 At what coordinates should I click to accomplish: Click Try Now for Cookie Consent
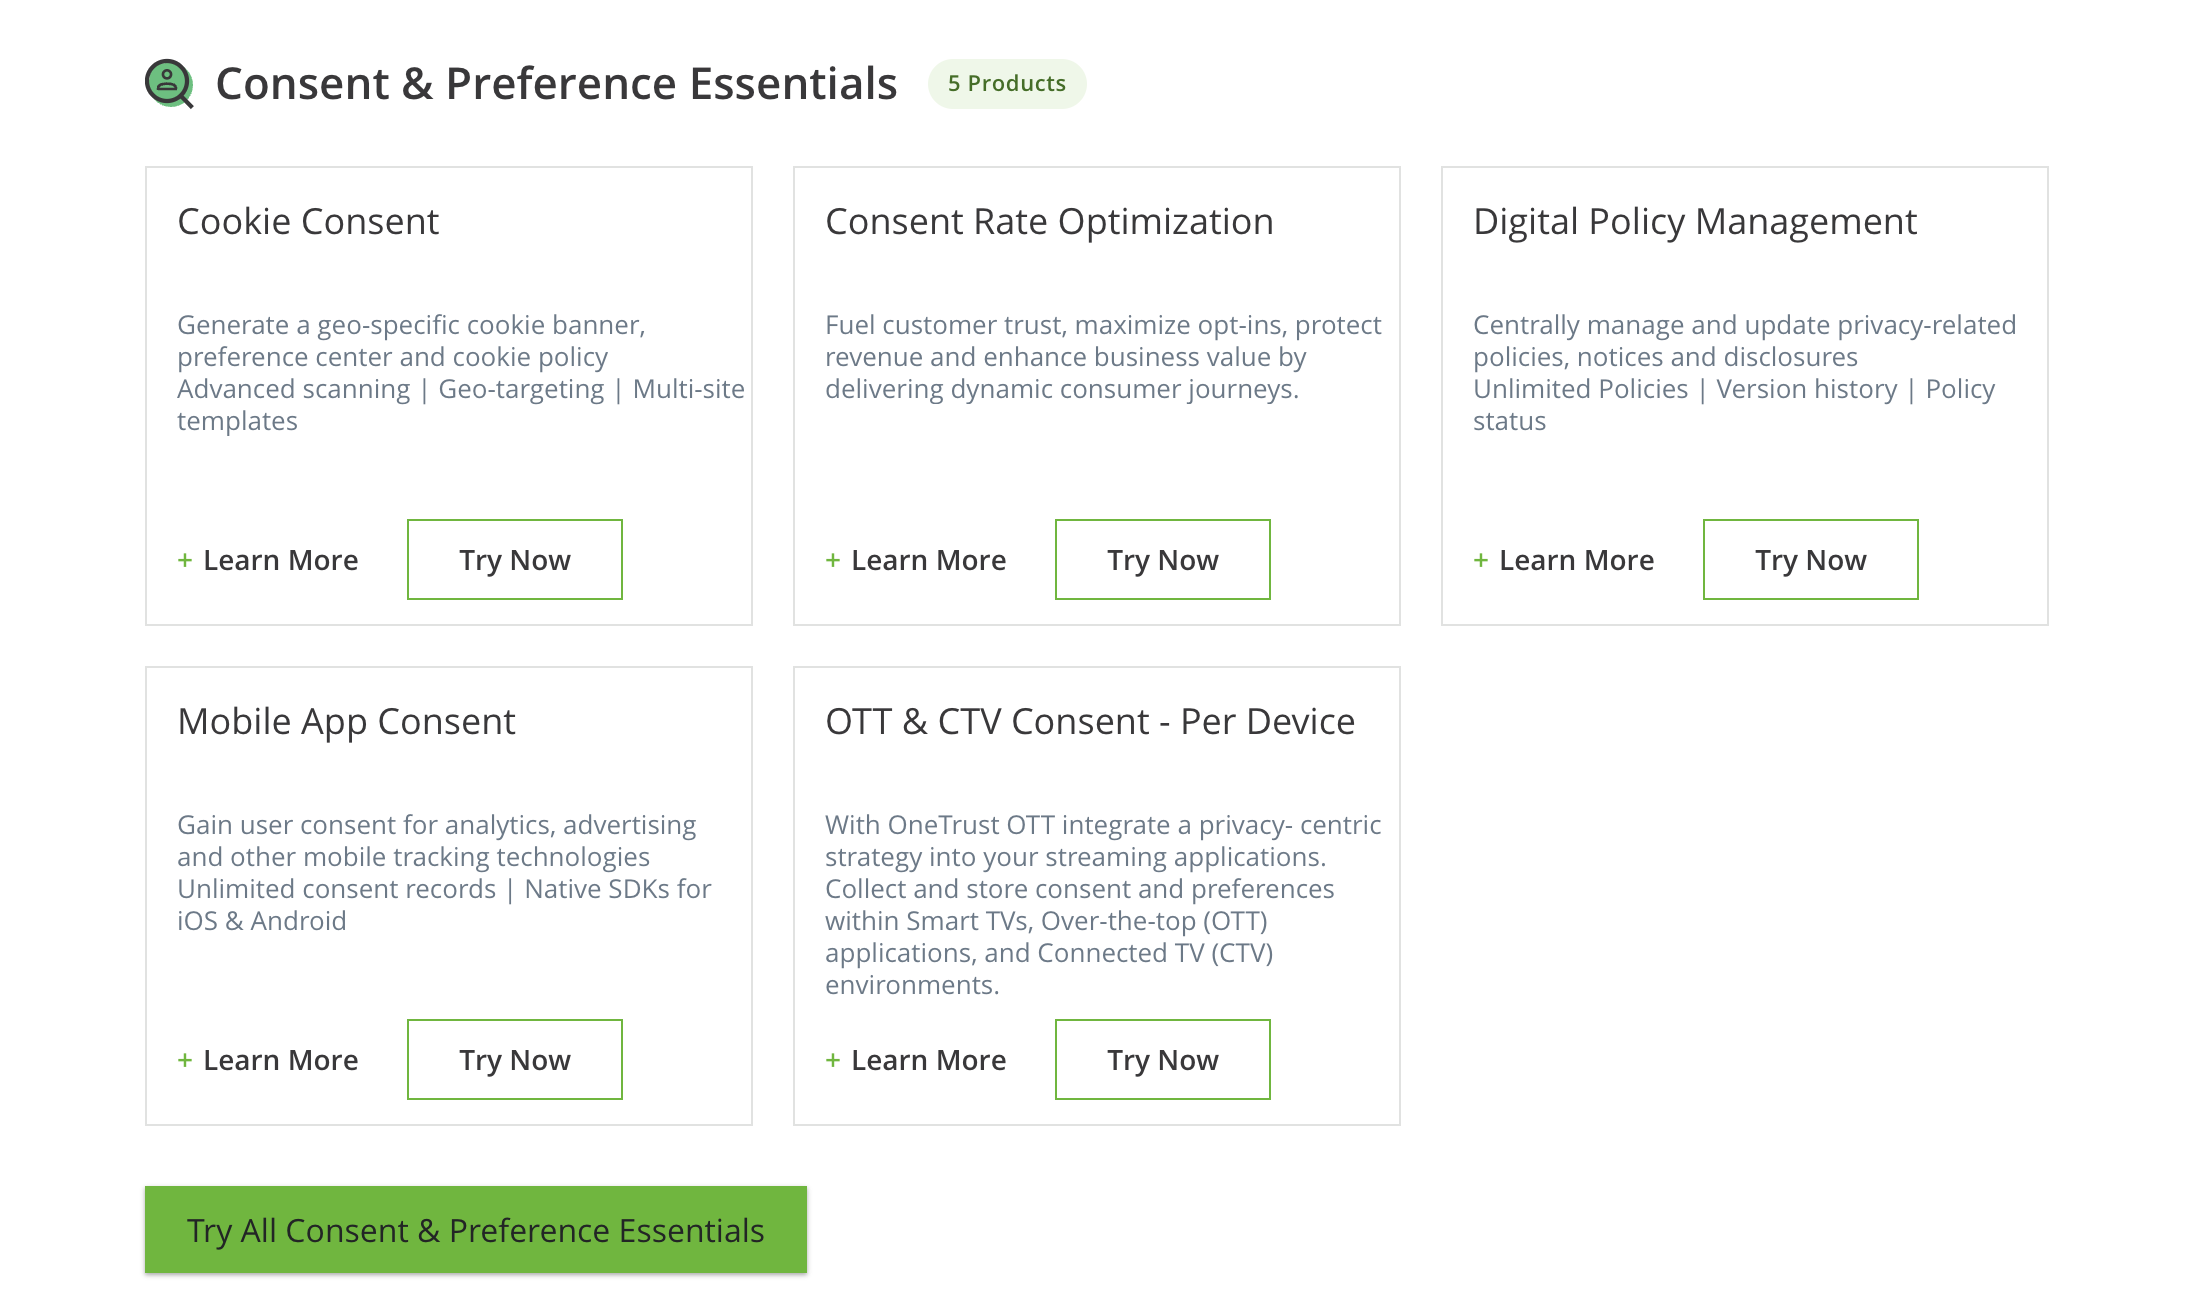pos(514,559)
